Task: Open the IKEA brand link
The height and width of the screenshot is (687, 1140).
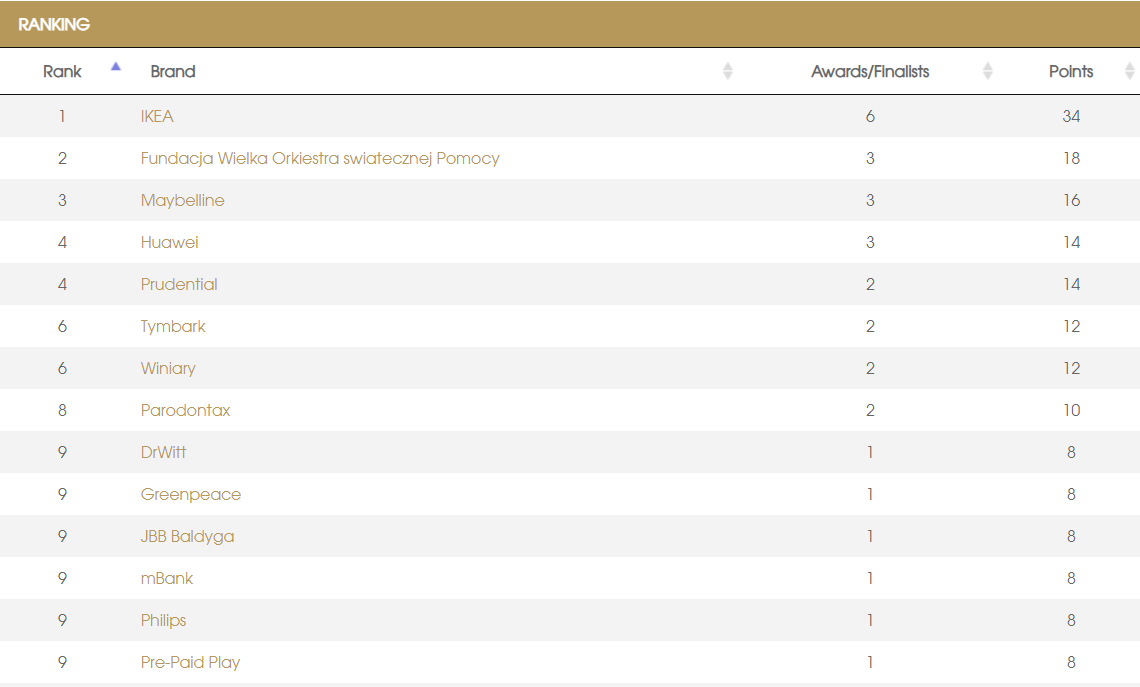Action: point(157,116)
